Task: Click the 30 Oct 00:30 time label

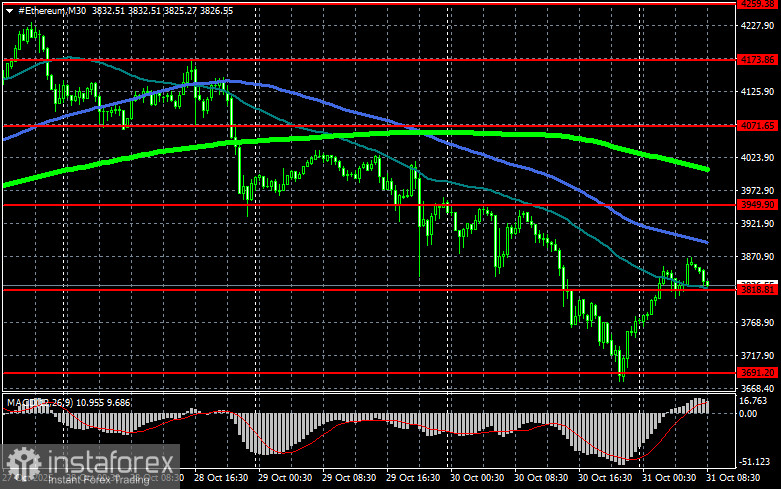Action: pos(477,478)
